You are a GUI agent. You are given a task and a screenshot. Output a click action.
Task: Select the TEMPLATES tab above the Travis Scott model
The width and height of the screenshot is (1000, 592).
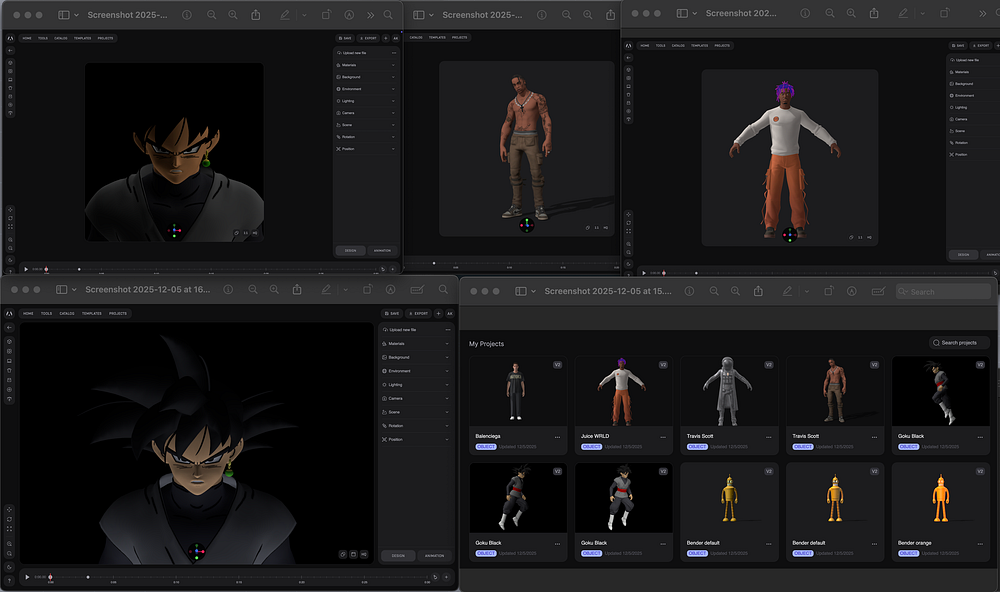436,37
